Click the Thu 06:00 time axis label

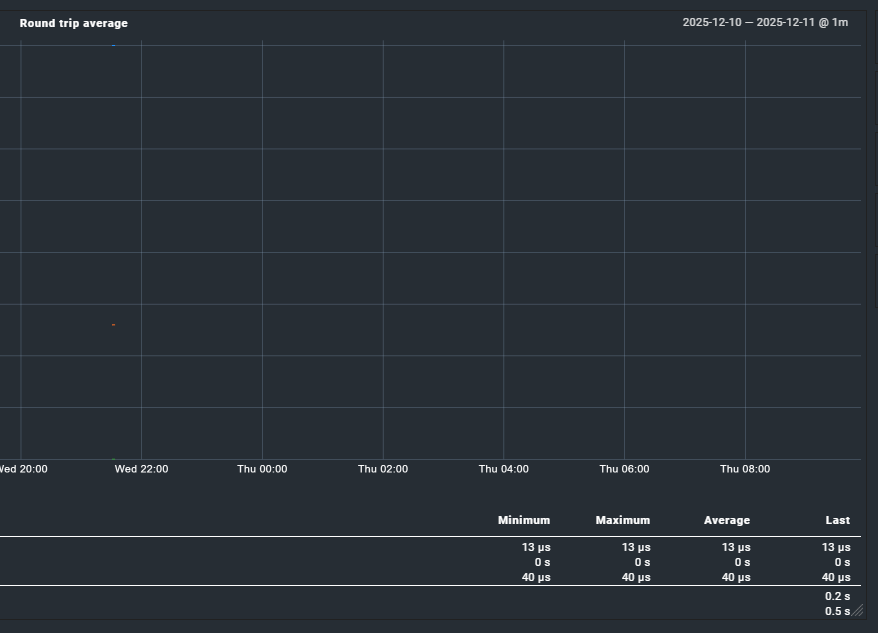(624, 469)
